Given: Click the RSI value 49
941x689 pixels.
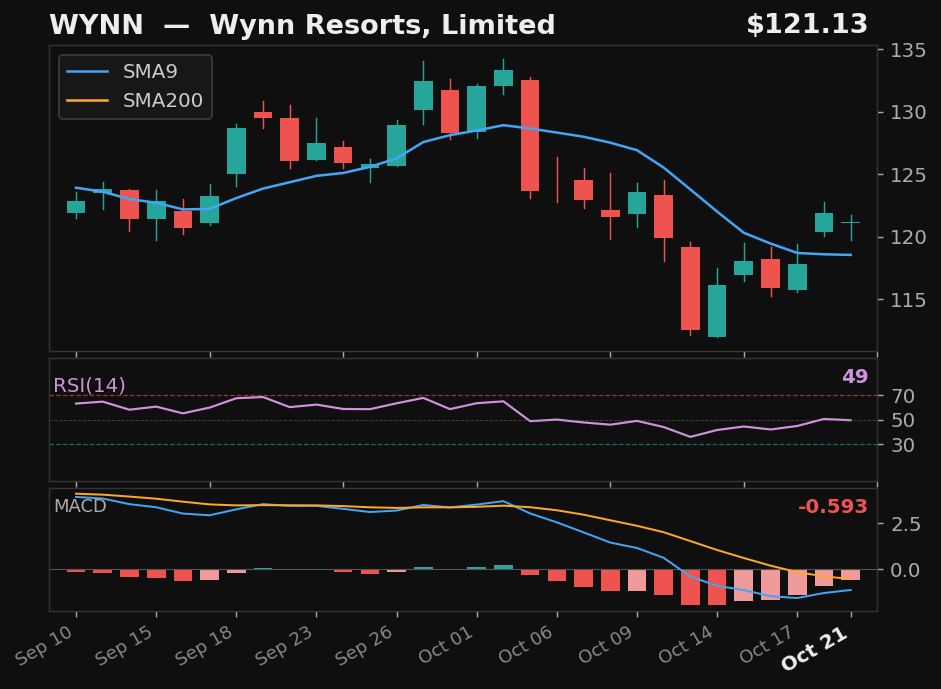Looking at the screenshot, I should (855, 376).
